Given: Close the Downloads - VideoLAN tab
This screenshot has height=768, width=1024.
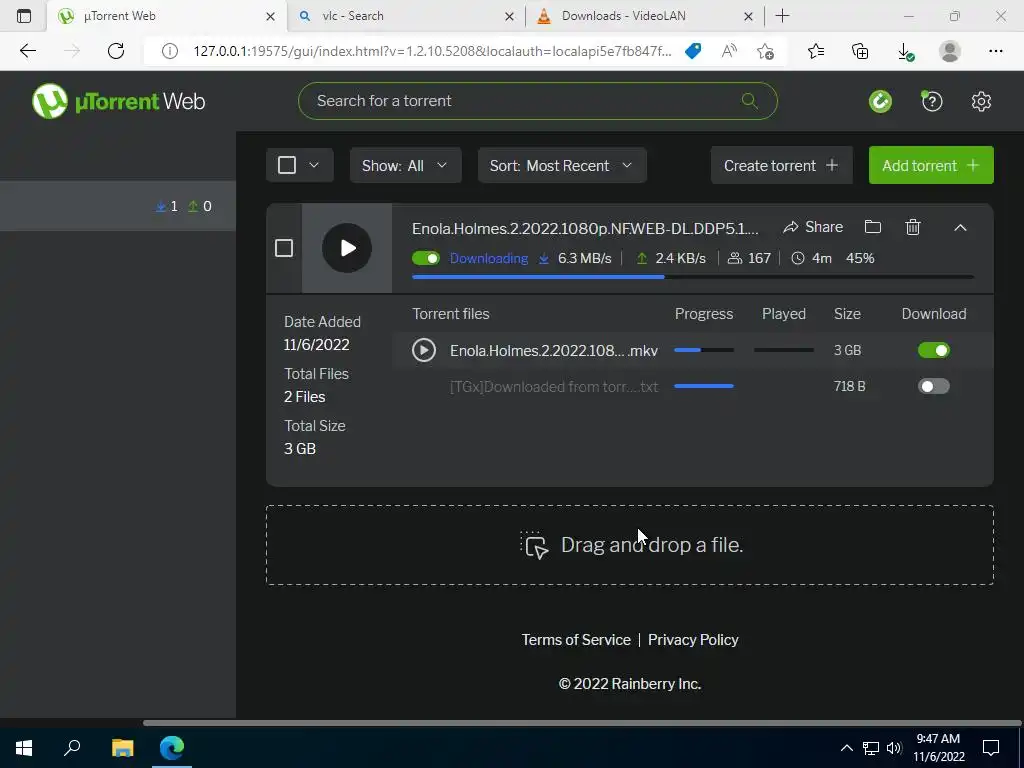Looking at the screenshot, I should click(748, 16).
